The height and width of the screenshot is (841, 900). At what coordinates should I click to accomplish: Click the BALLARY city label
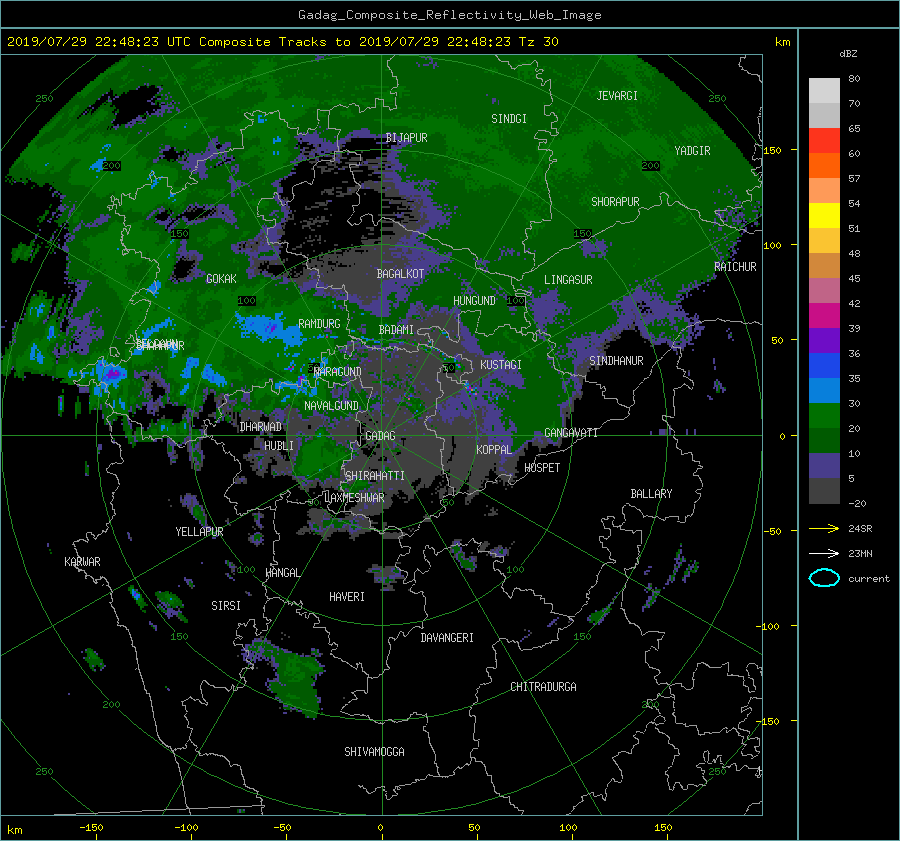tap(651, 494)
